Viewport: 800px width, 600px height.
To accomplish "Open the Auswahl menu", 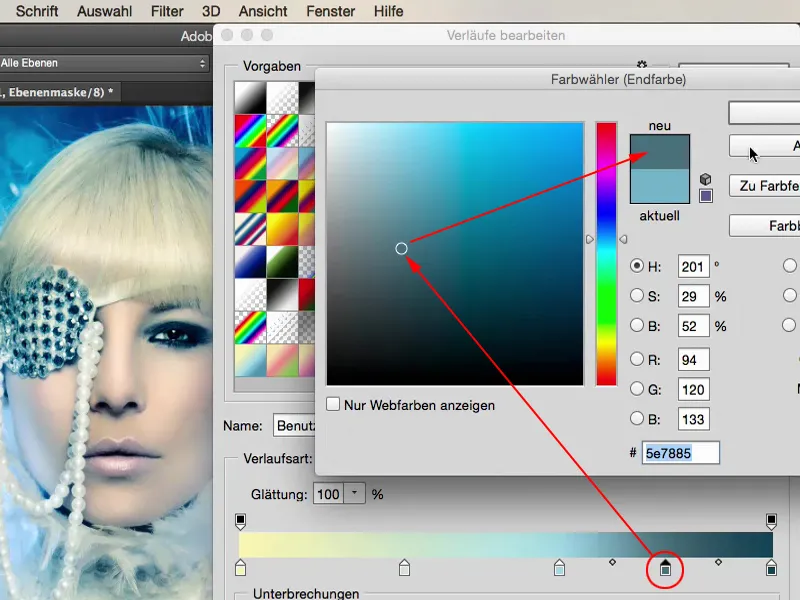I will coord(105,11).
